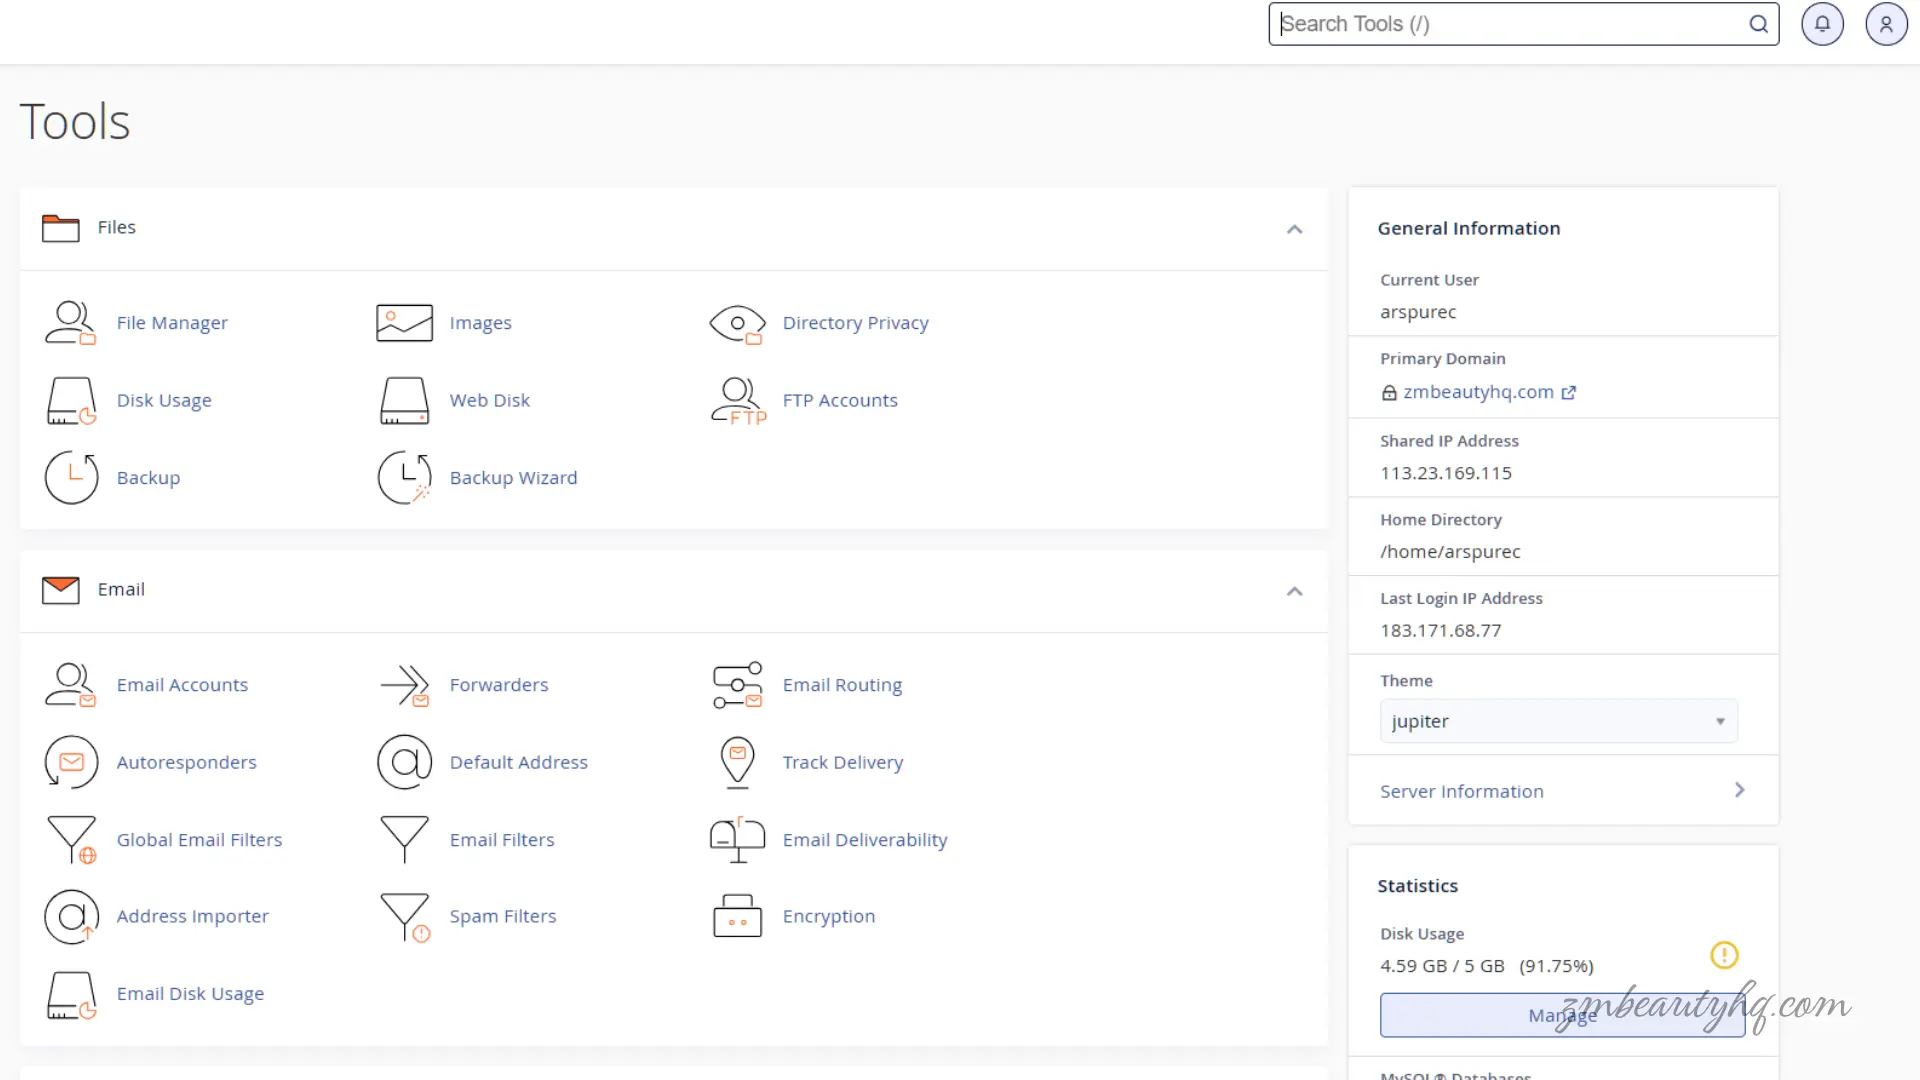This screenshot has width=1920, height=1080.
Task: Click the 4.59 GB / 5 GB usage text
Action: [x=1441, y=966]
